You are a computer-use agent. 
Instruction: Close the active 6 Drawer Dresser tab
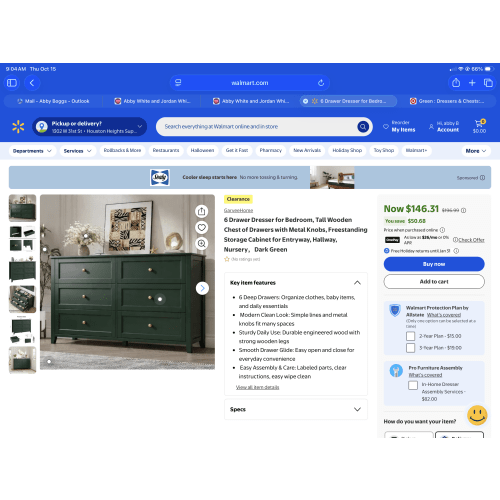(x=305, y=101)
